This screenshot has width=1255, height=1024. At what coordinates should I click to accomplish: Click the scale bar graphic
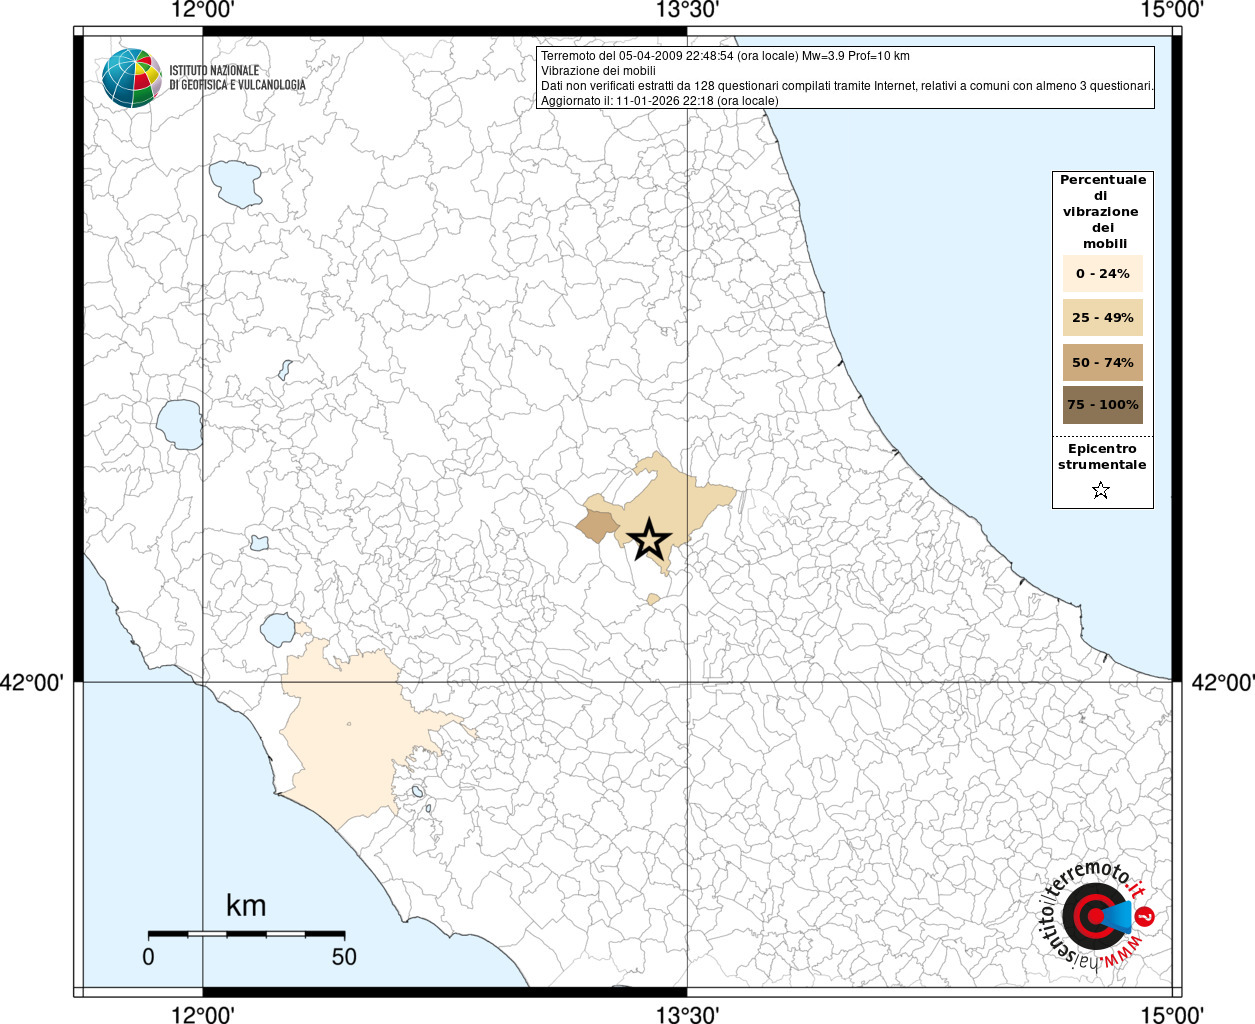246,934
